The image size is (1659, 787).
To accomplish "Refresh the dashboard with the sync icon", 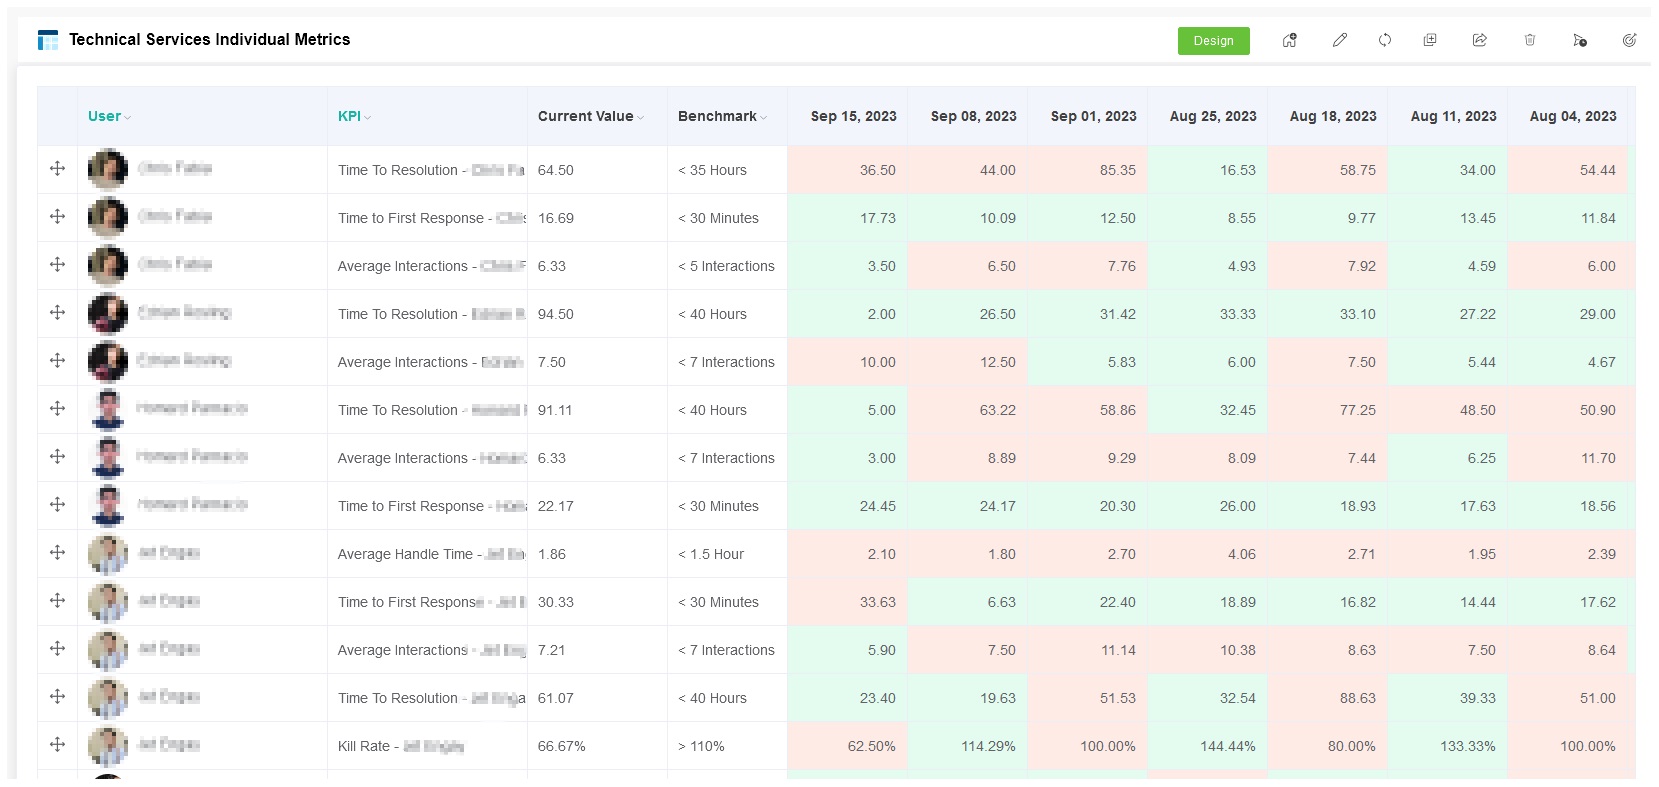I will [x=1385, y=40].
